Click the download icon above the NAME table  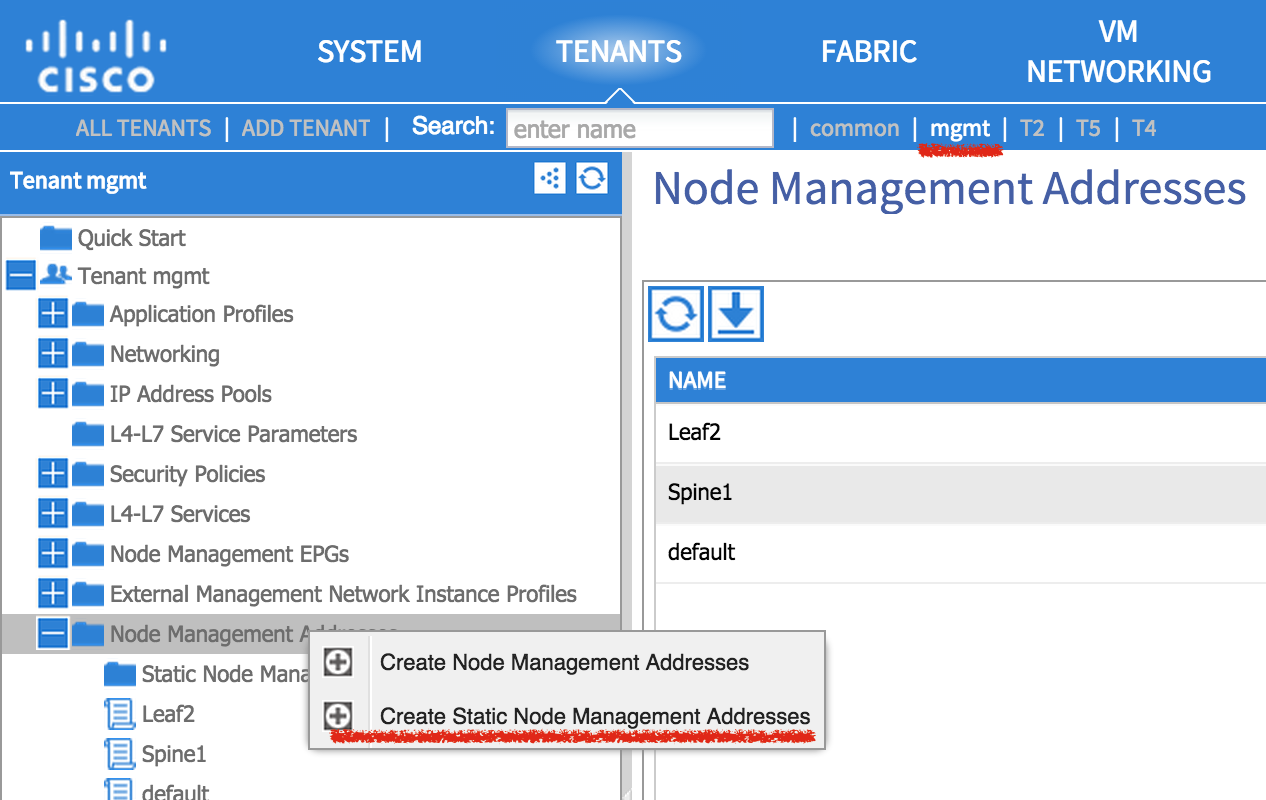tap(736, 314)
